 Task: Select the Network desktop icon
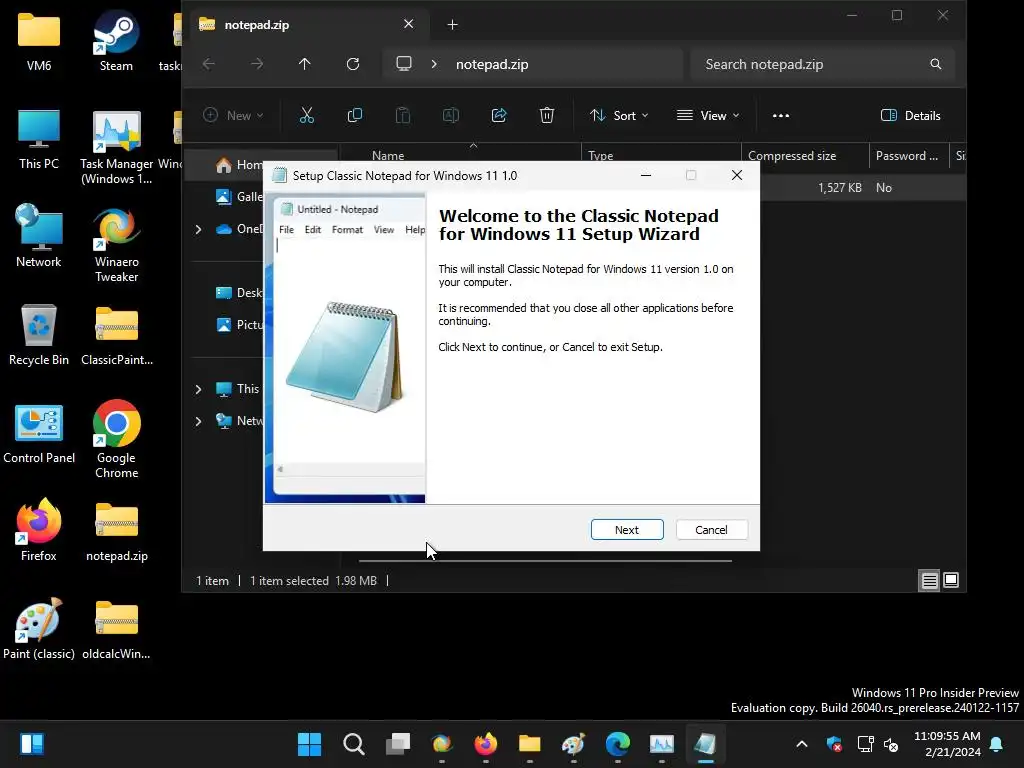[x=39, y=236]
